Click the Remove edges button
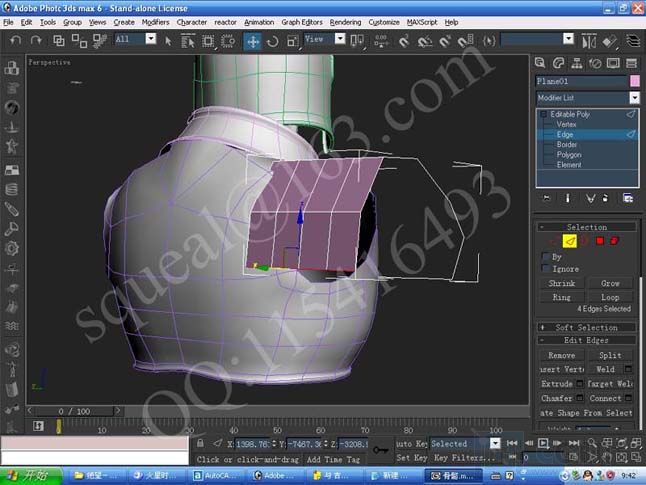 (x=561, y=355)
